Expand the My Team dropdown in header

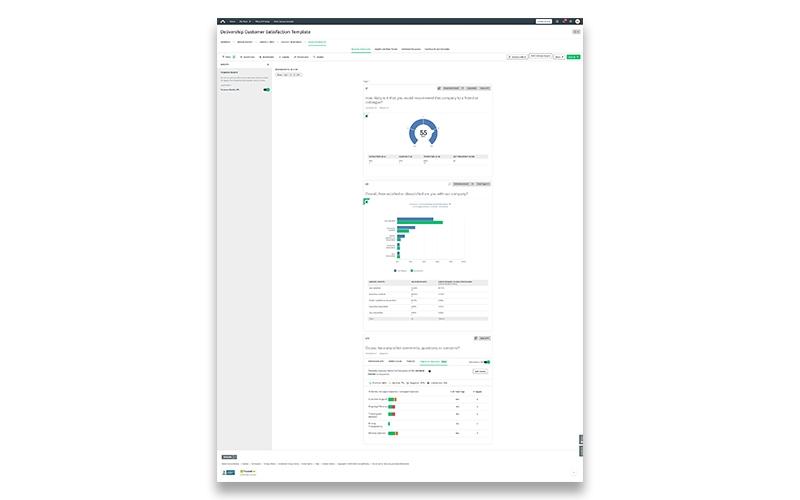pyautogui.click(x=245, y=21)
